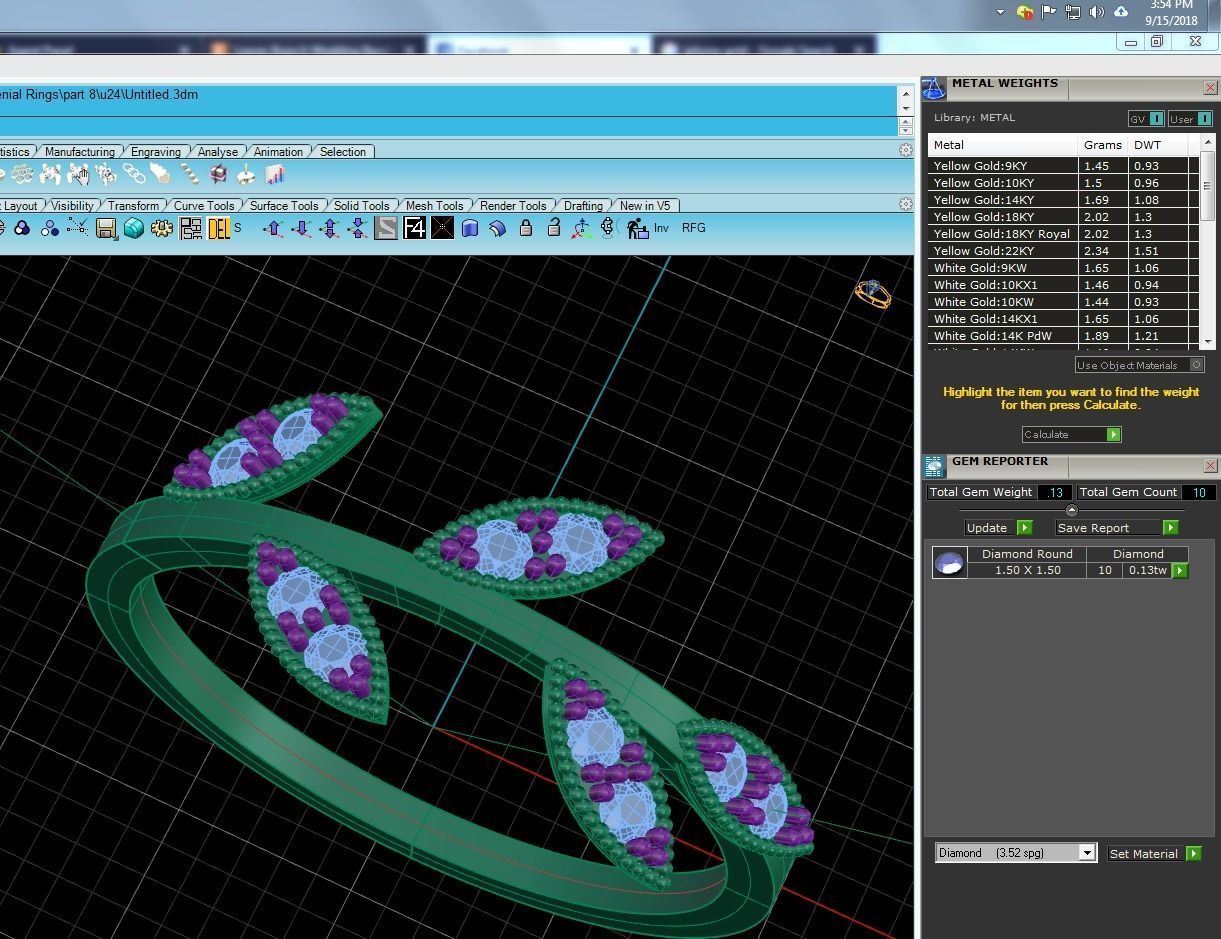
Task: Click the yellow DEL icon
Action: (219, 229)
